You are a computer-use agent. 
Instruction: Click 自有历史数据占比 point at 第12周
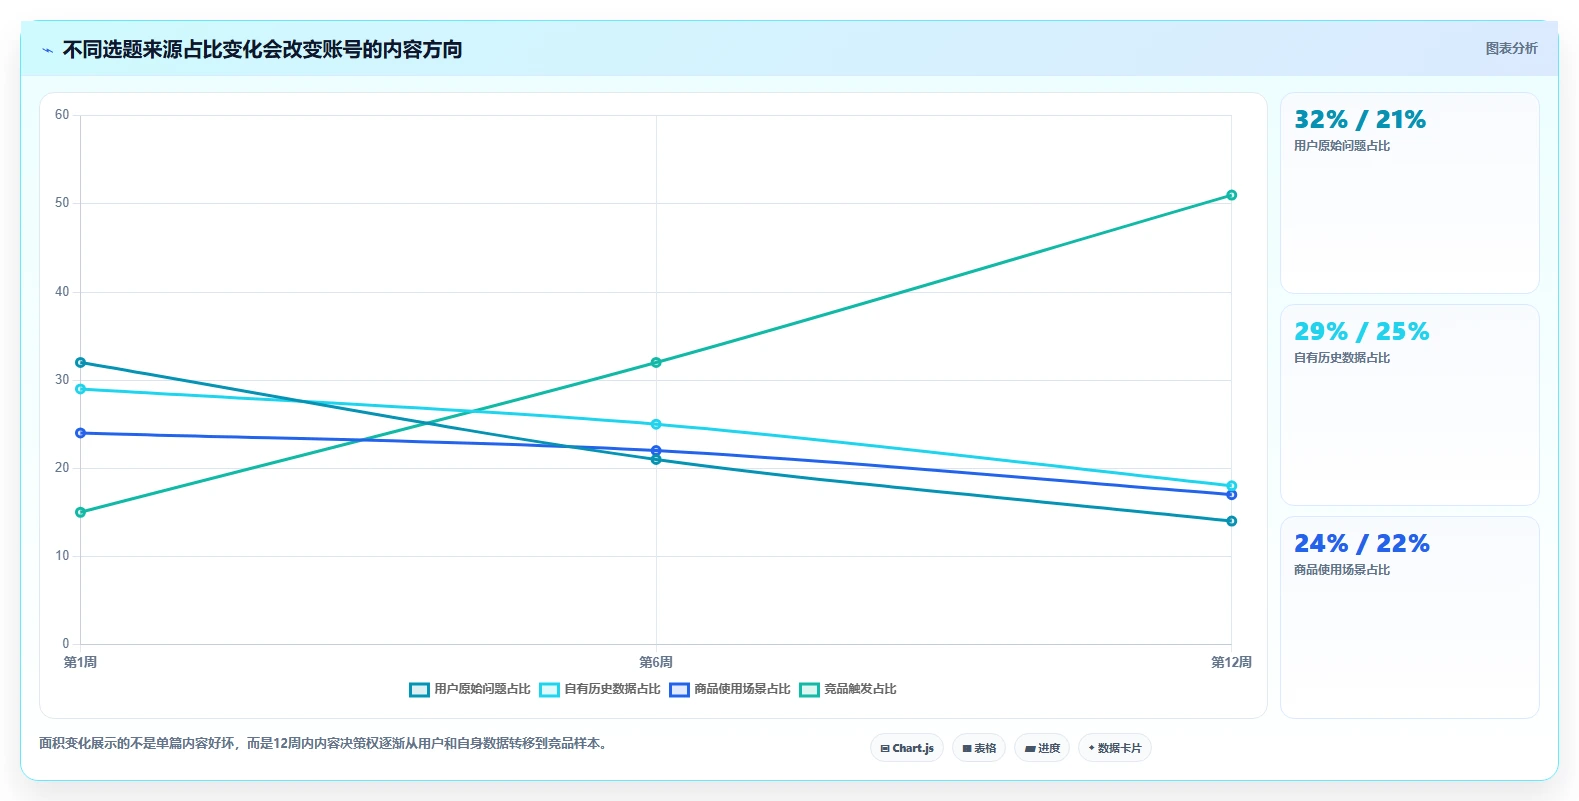(1231, 486)
